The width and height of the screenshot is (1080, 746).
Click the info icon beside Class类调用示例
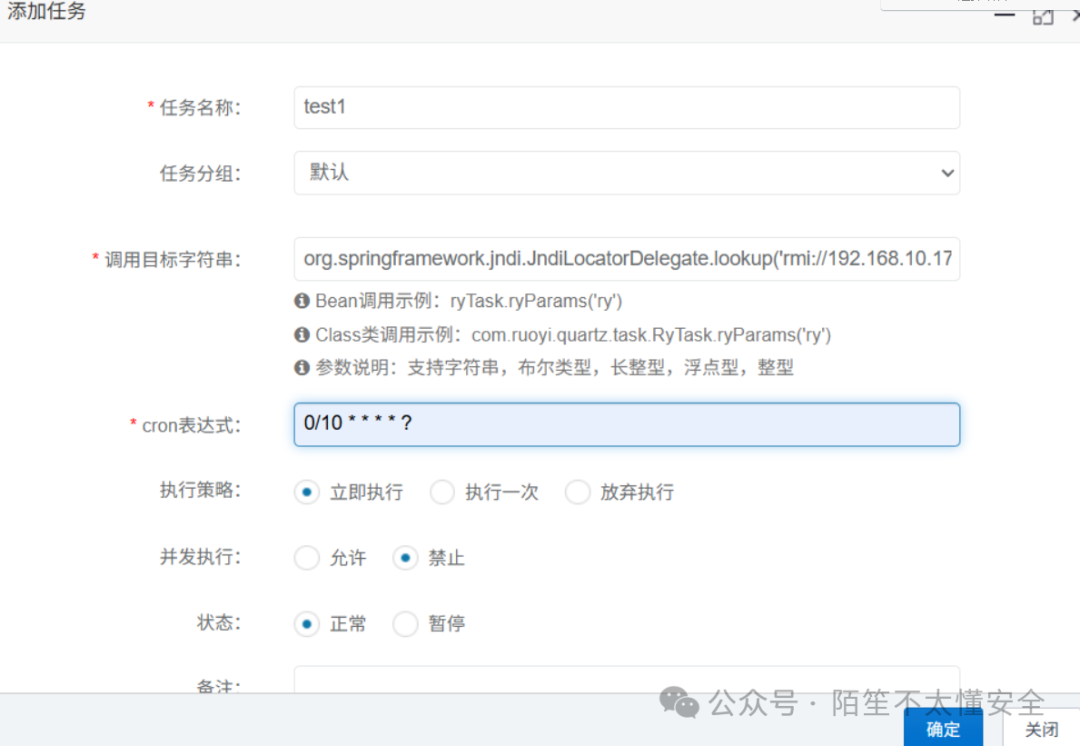302,334
